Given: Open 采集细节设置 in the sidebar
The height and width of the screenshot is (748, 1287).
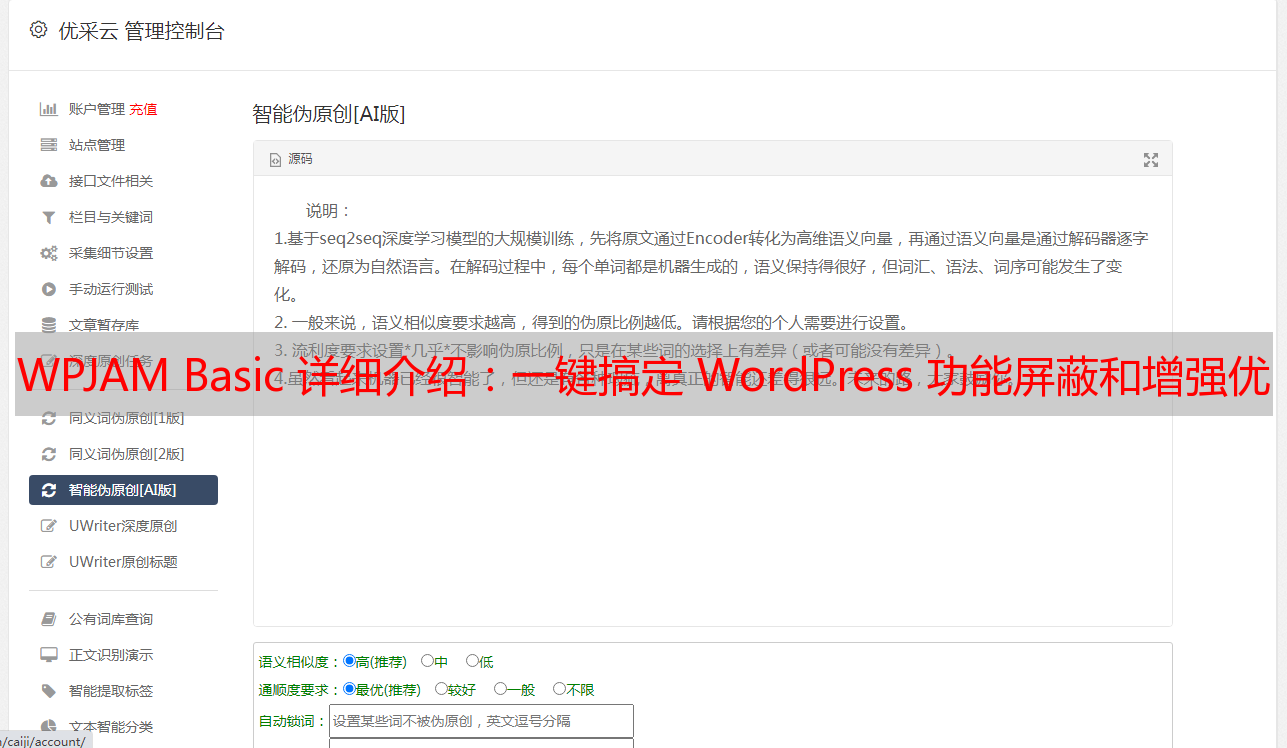Looking at the screenshot, I should click(x=111, y=253).
